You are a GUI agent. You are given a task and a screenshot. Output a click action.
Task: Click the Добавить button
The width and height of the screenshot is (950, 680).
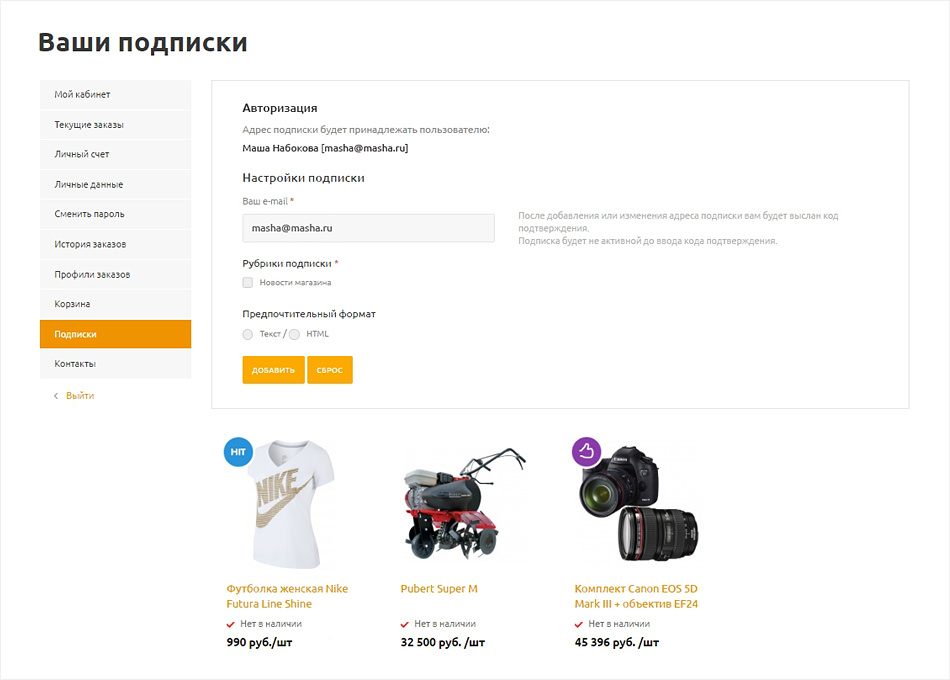[273, 370]
